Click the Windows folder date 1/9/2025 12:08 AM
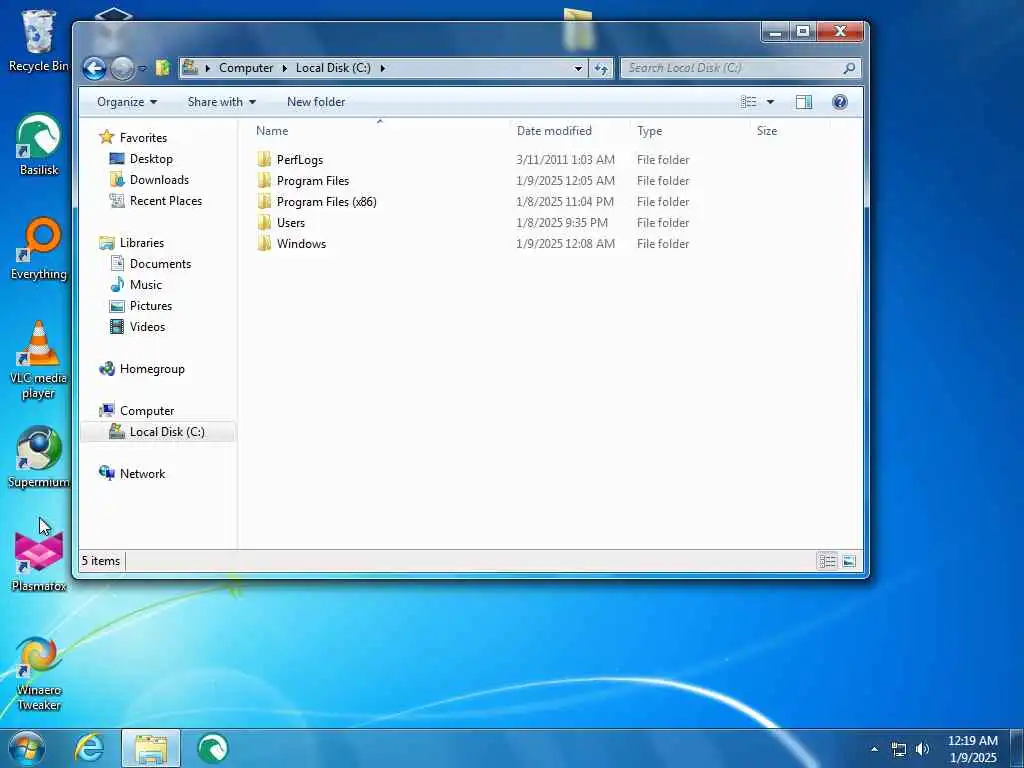Viewport: 1024px width, 768px height. tap(565, 244)
